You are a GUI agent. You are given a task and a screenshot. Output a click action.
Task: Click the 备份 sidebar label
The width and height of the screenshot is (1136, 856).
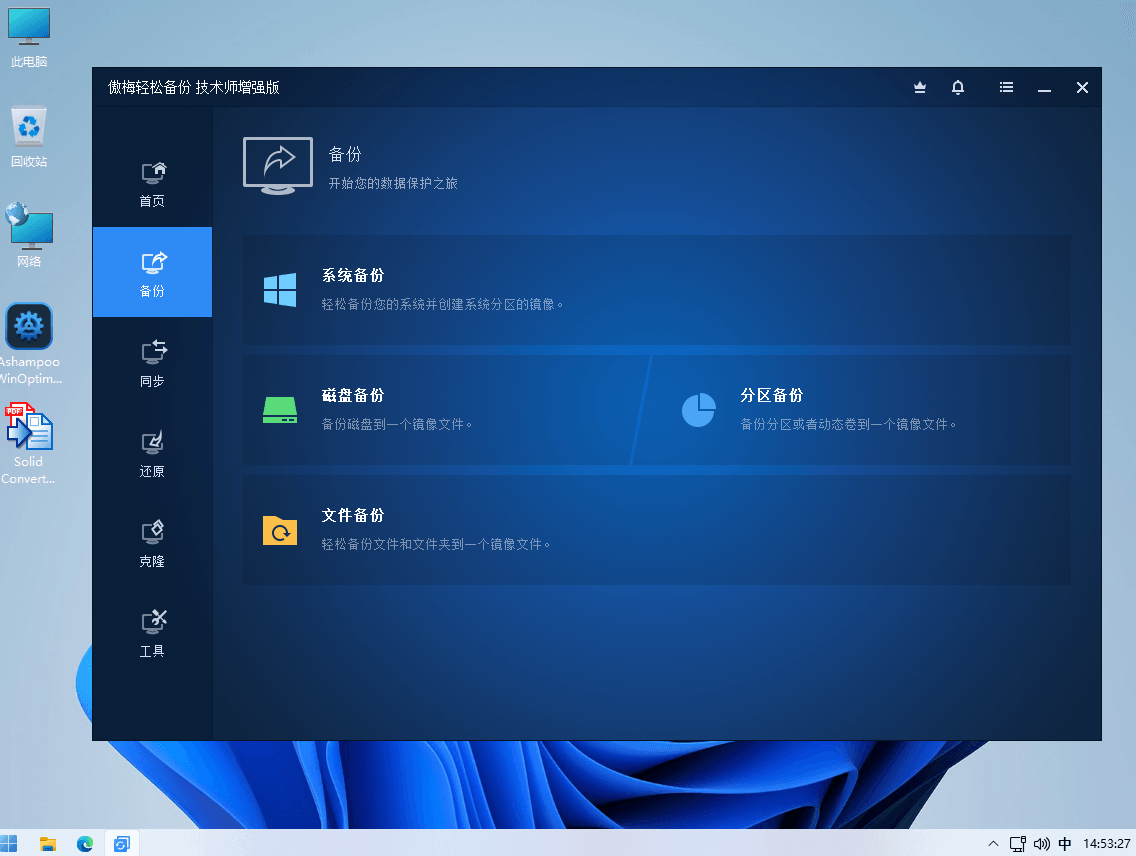152,291
